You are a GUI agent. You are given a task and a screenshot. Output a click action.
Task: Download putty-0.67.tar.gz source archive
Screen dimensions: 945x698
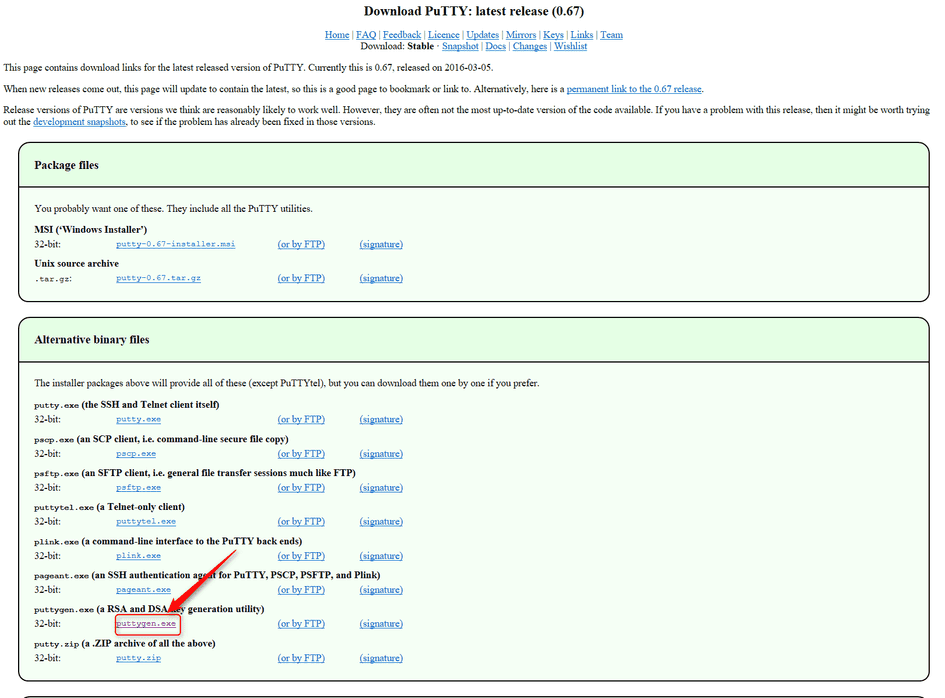click(158, 278)
